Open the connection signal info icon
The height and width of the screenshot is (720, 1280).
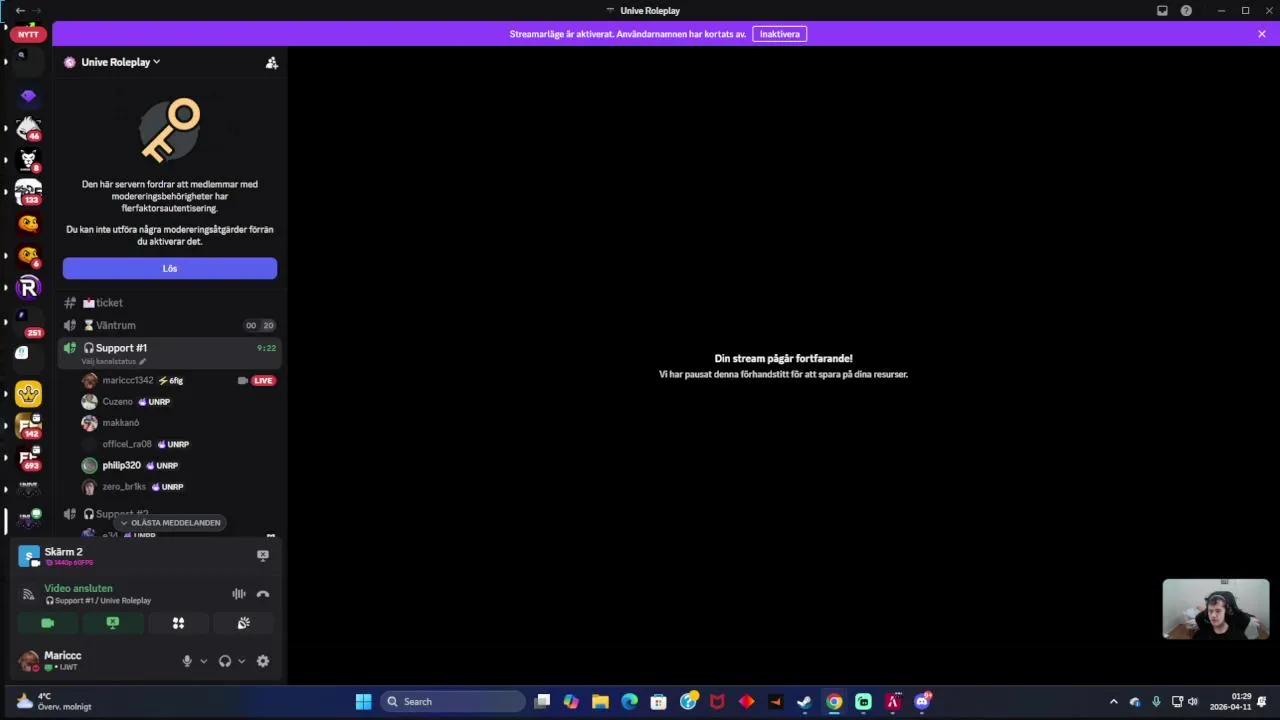click(x=29, y=594)
